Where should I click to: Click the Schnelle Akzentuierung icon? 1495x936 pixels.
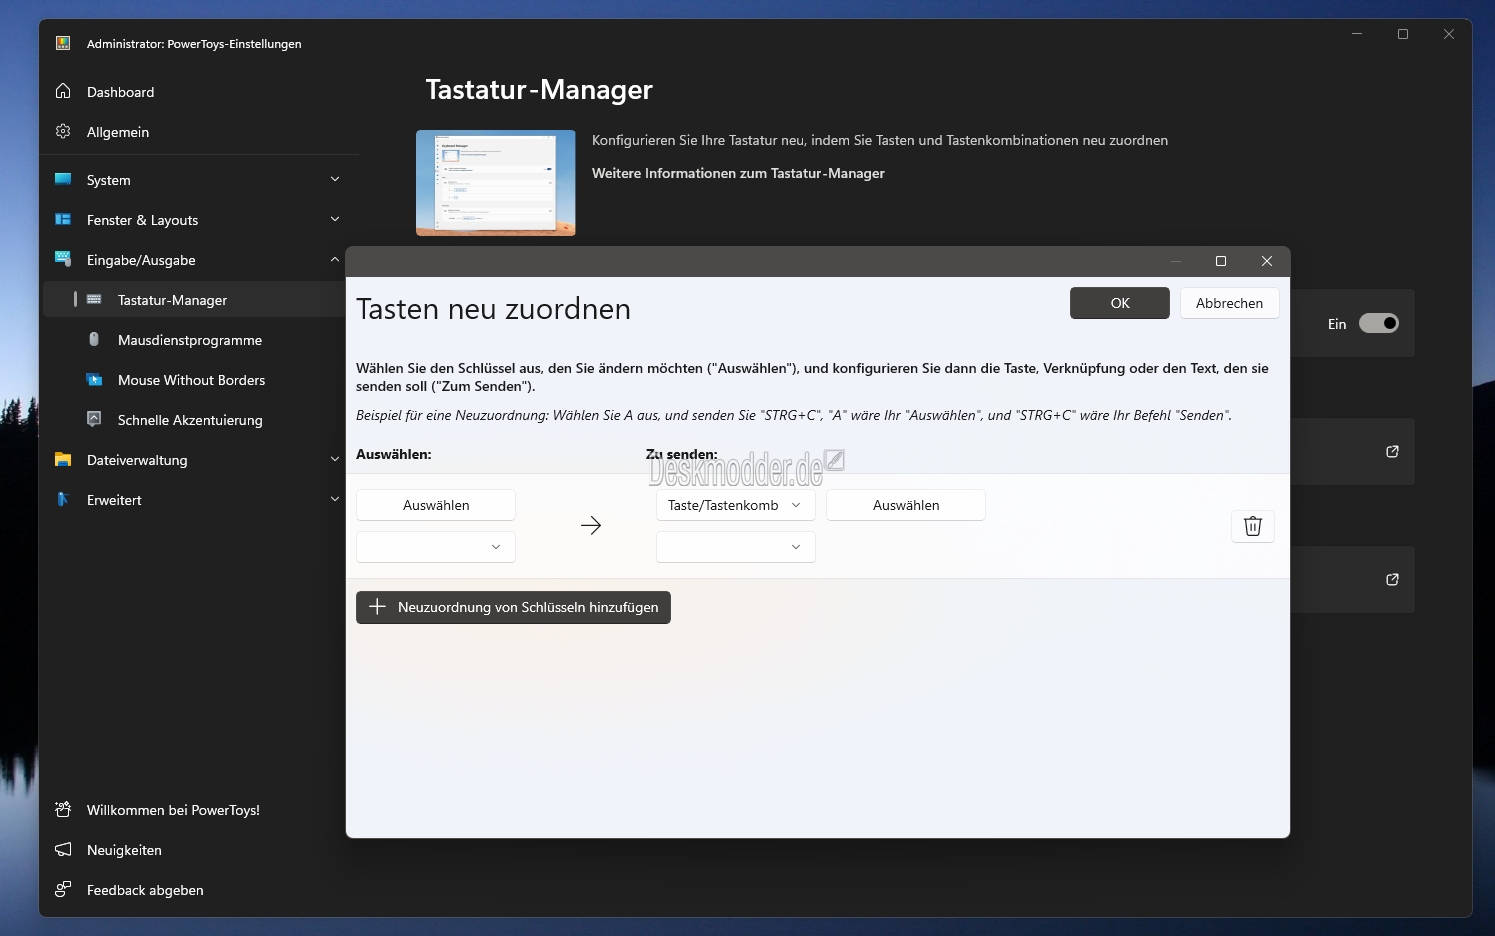point(94,419)
